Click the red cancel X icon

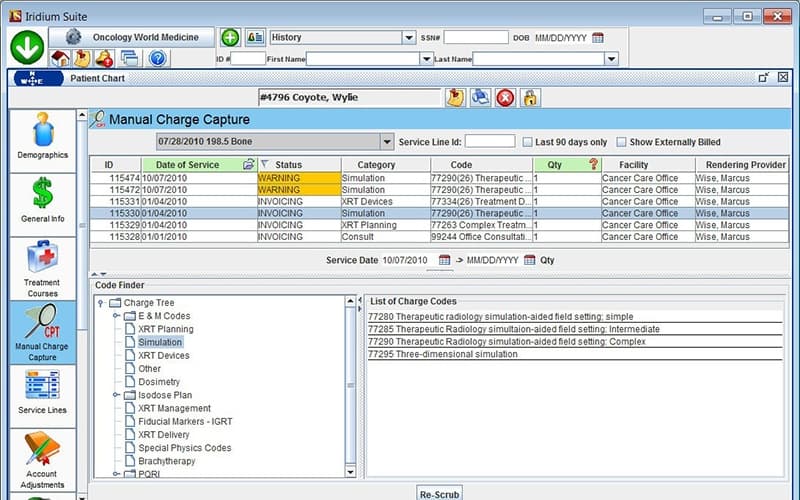[x=505, y=97]
